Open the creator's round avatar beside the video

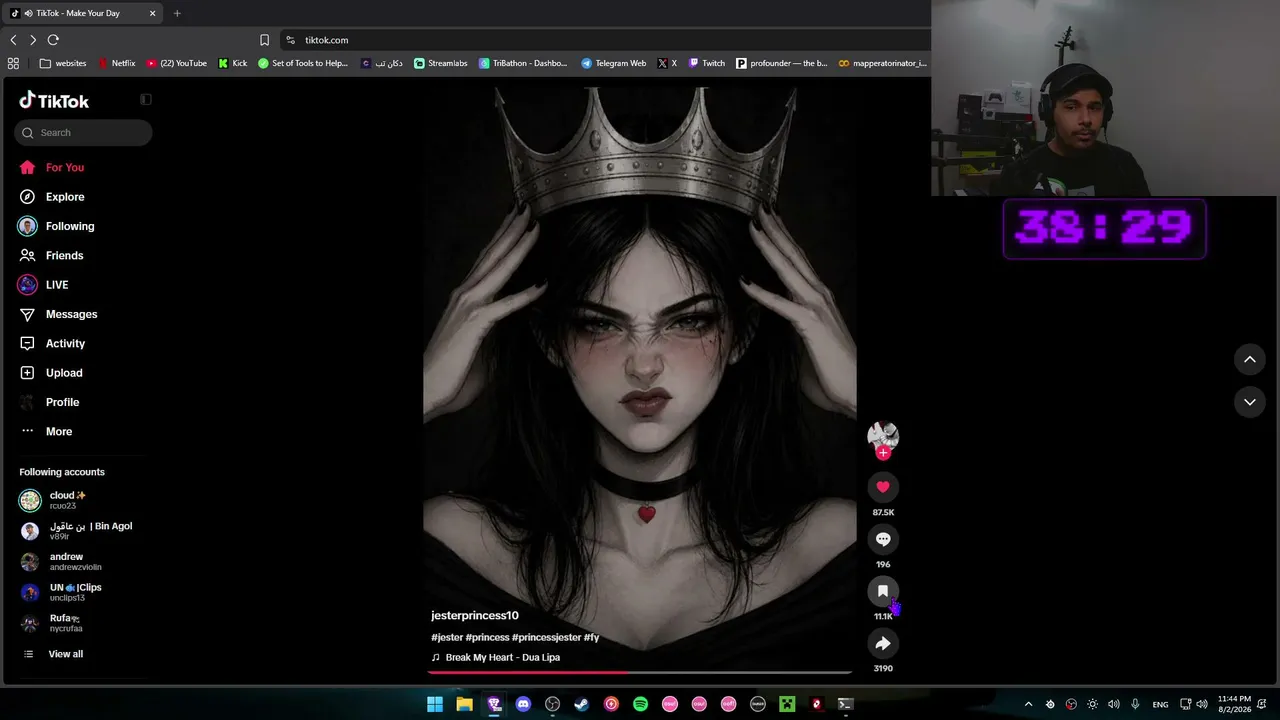(x=883, y=436)
